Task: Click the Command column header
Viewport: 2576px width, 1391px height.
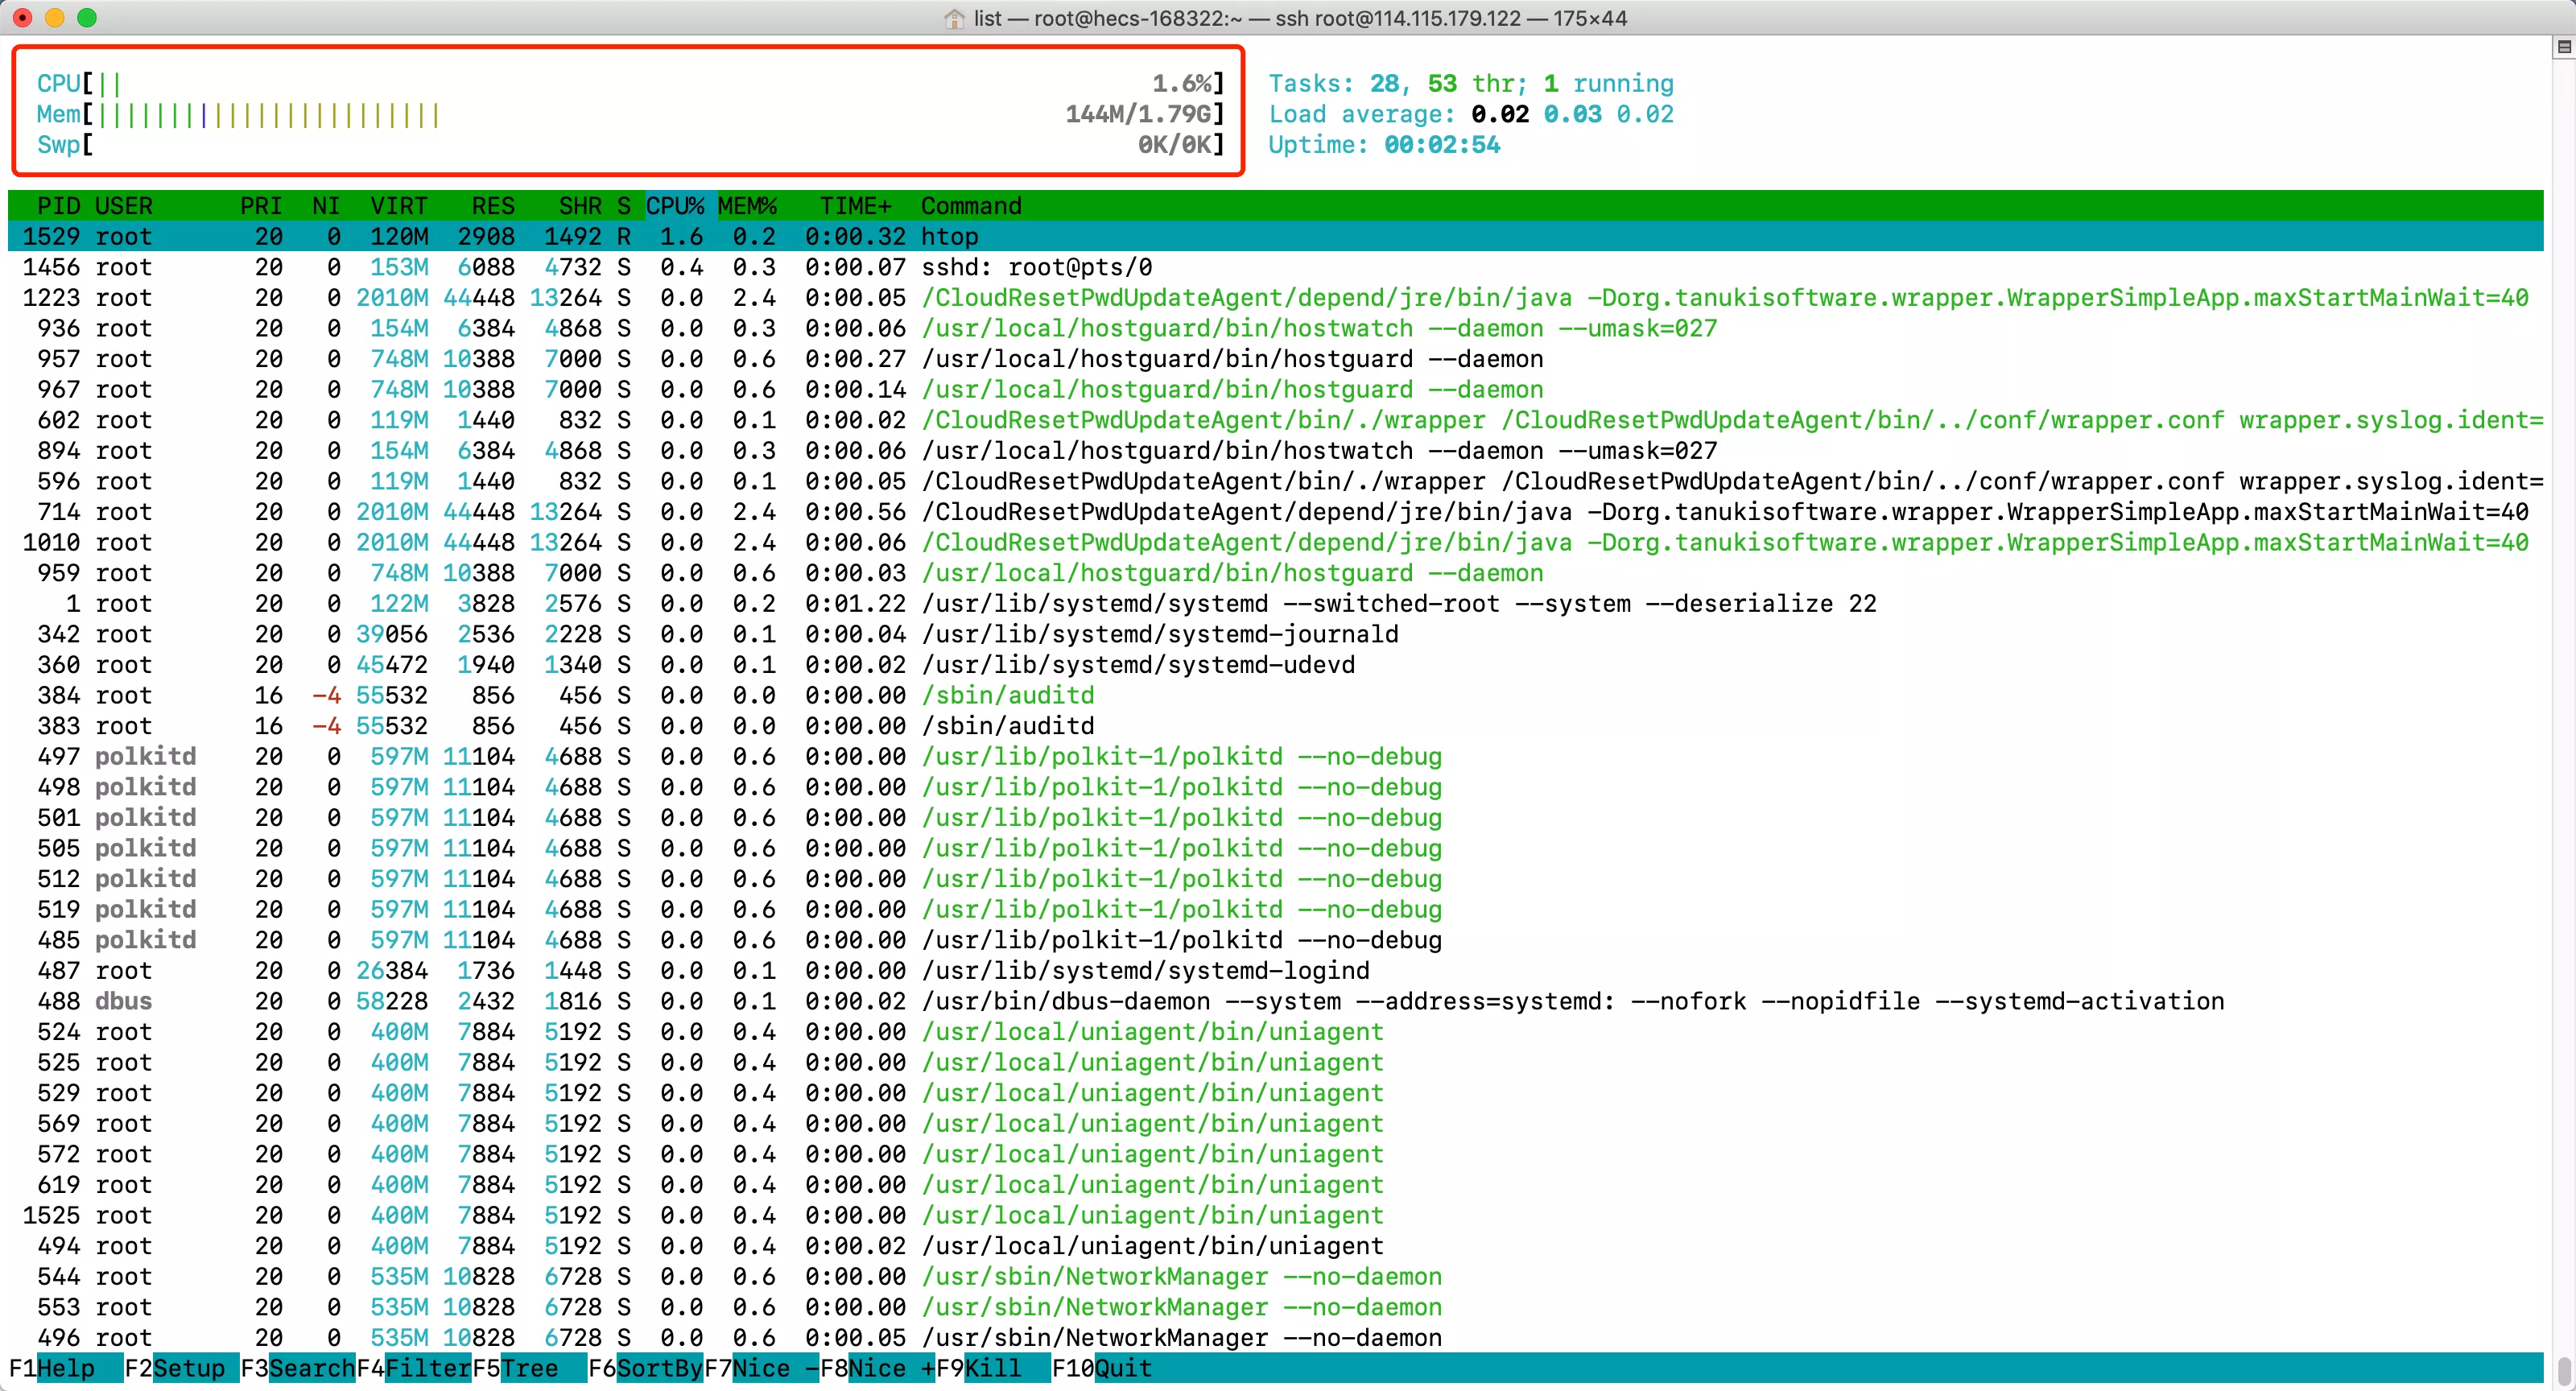Action: click(x=971, y=206)
